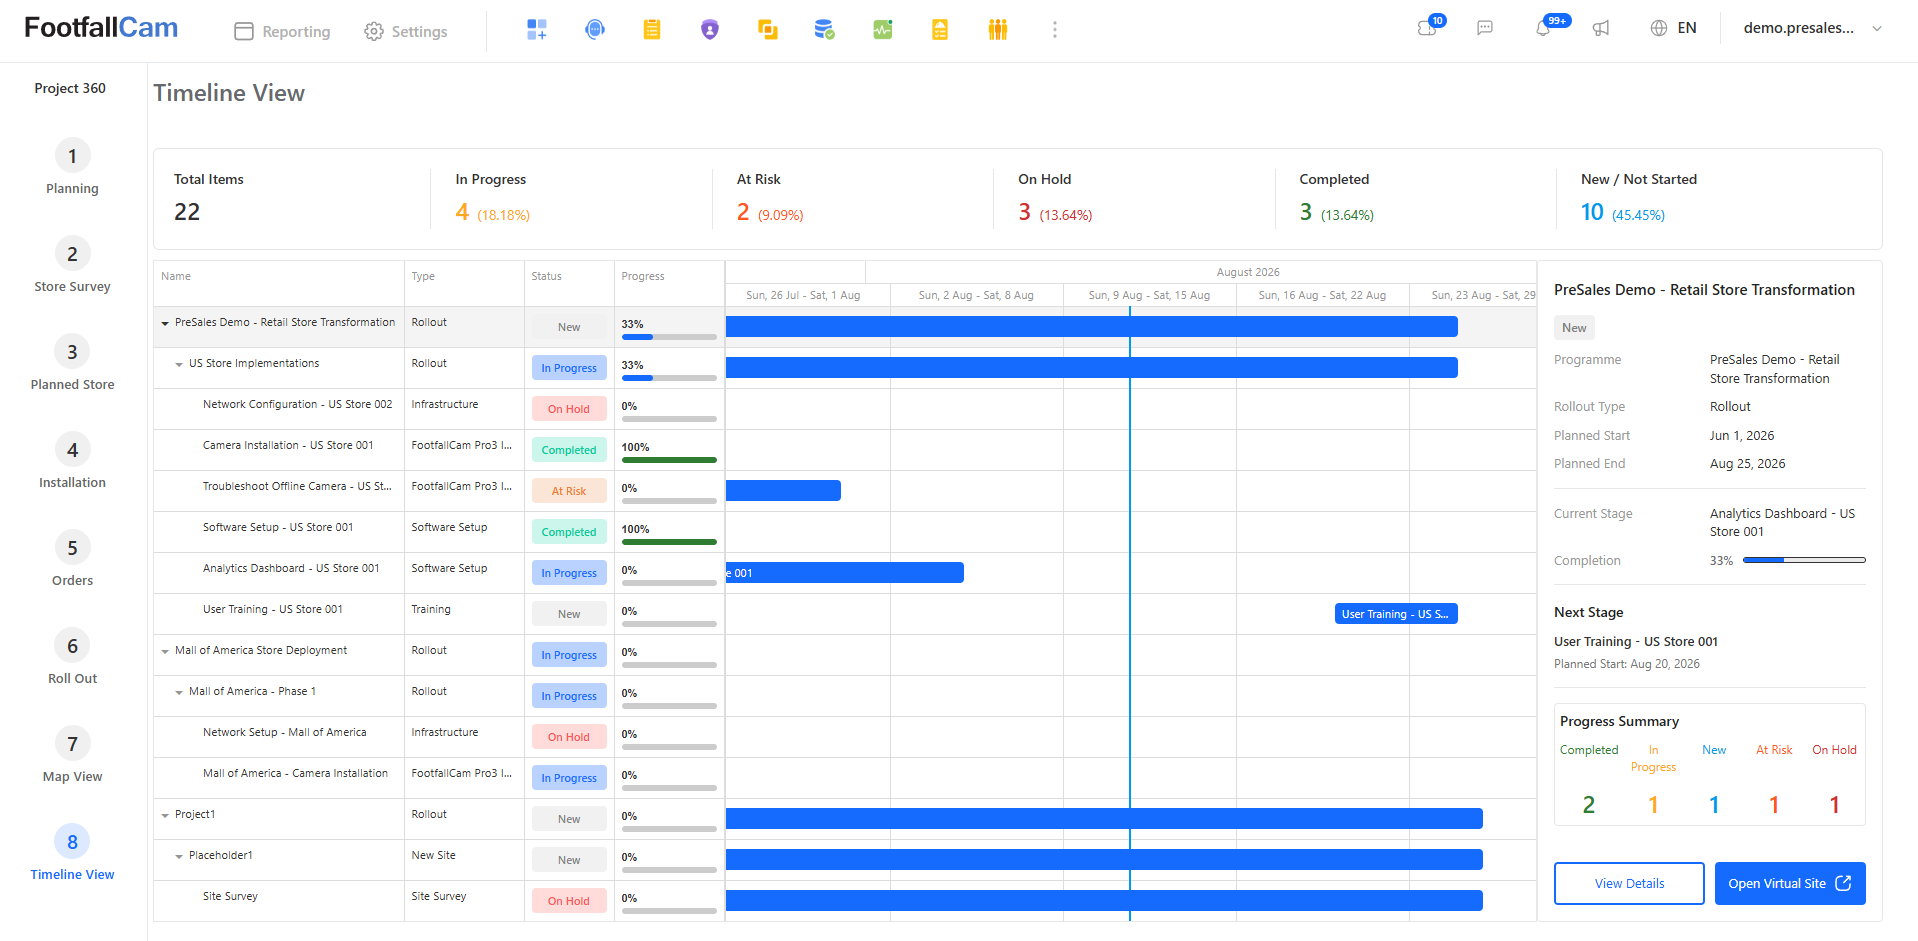Open the orange stacked squares icon
Screen dimensions: 1918x941
[768, 30]
